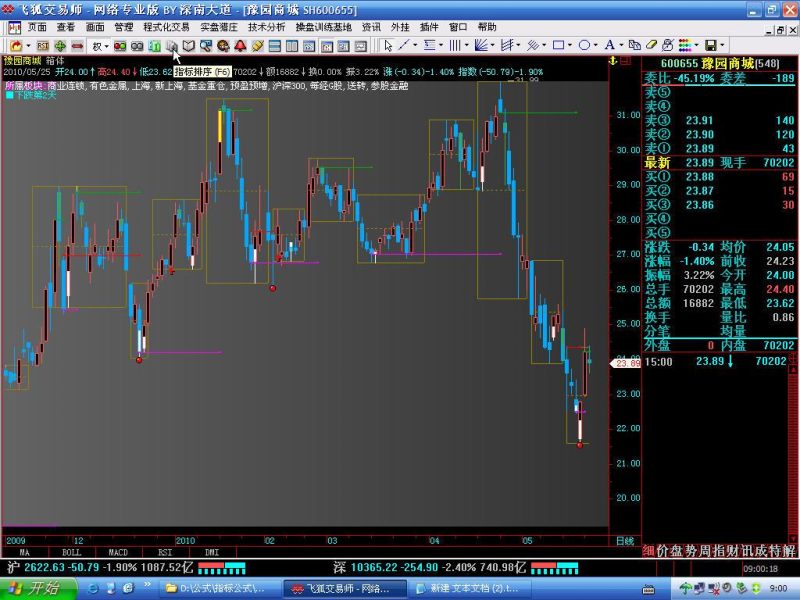
Task: Click the red-green lights toolbar icon
Action: click(120, 46)
